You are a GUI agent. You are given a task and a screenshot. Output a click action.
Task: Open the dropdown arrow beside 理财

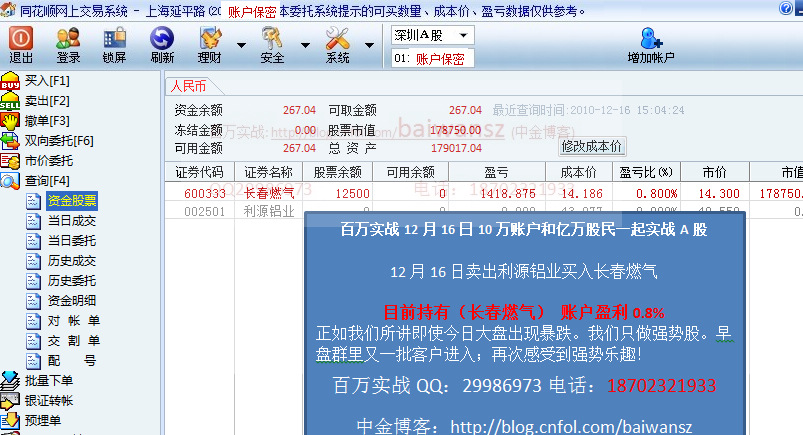click(x=241, y=45)
